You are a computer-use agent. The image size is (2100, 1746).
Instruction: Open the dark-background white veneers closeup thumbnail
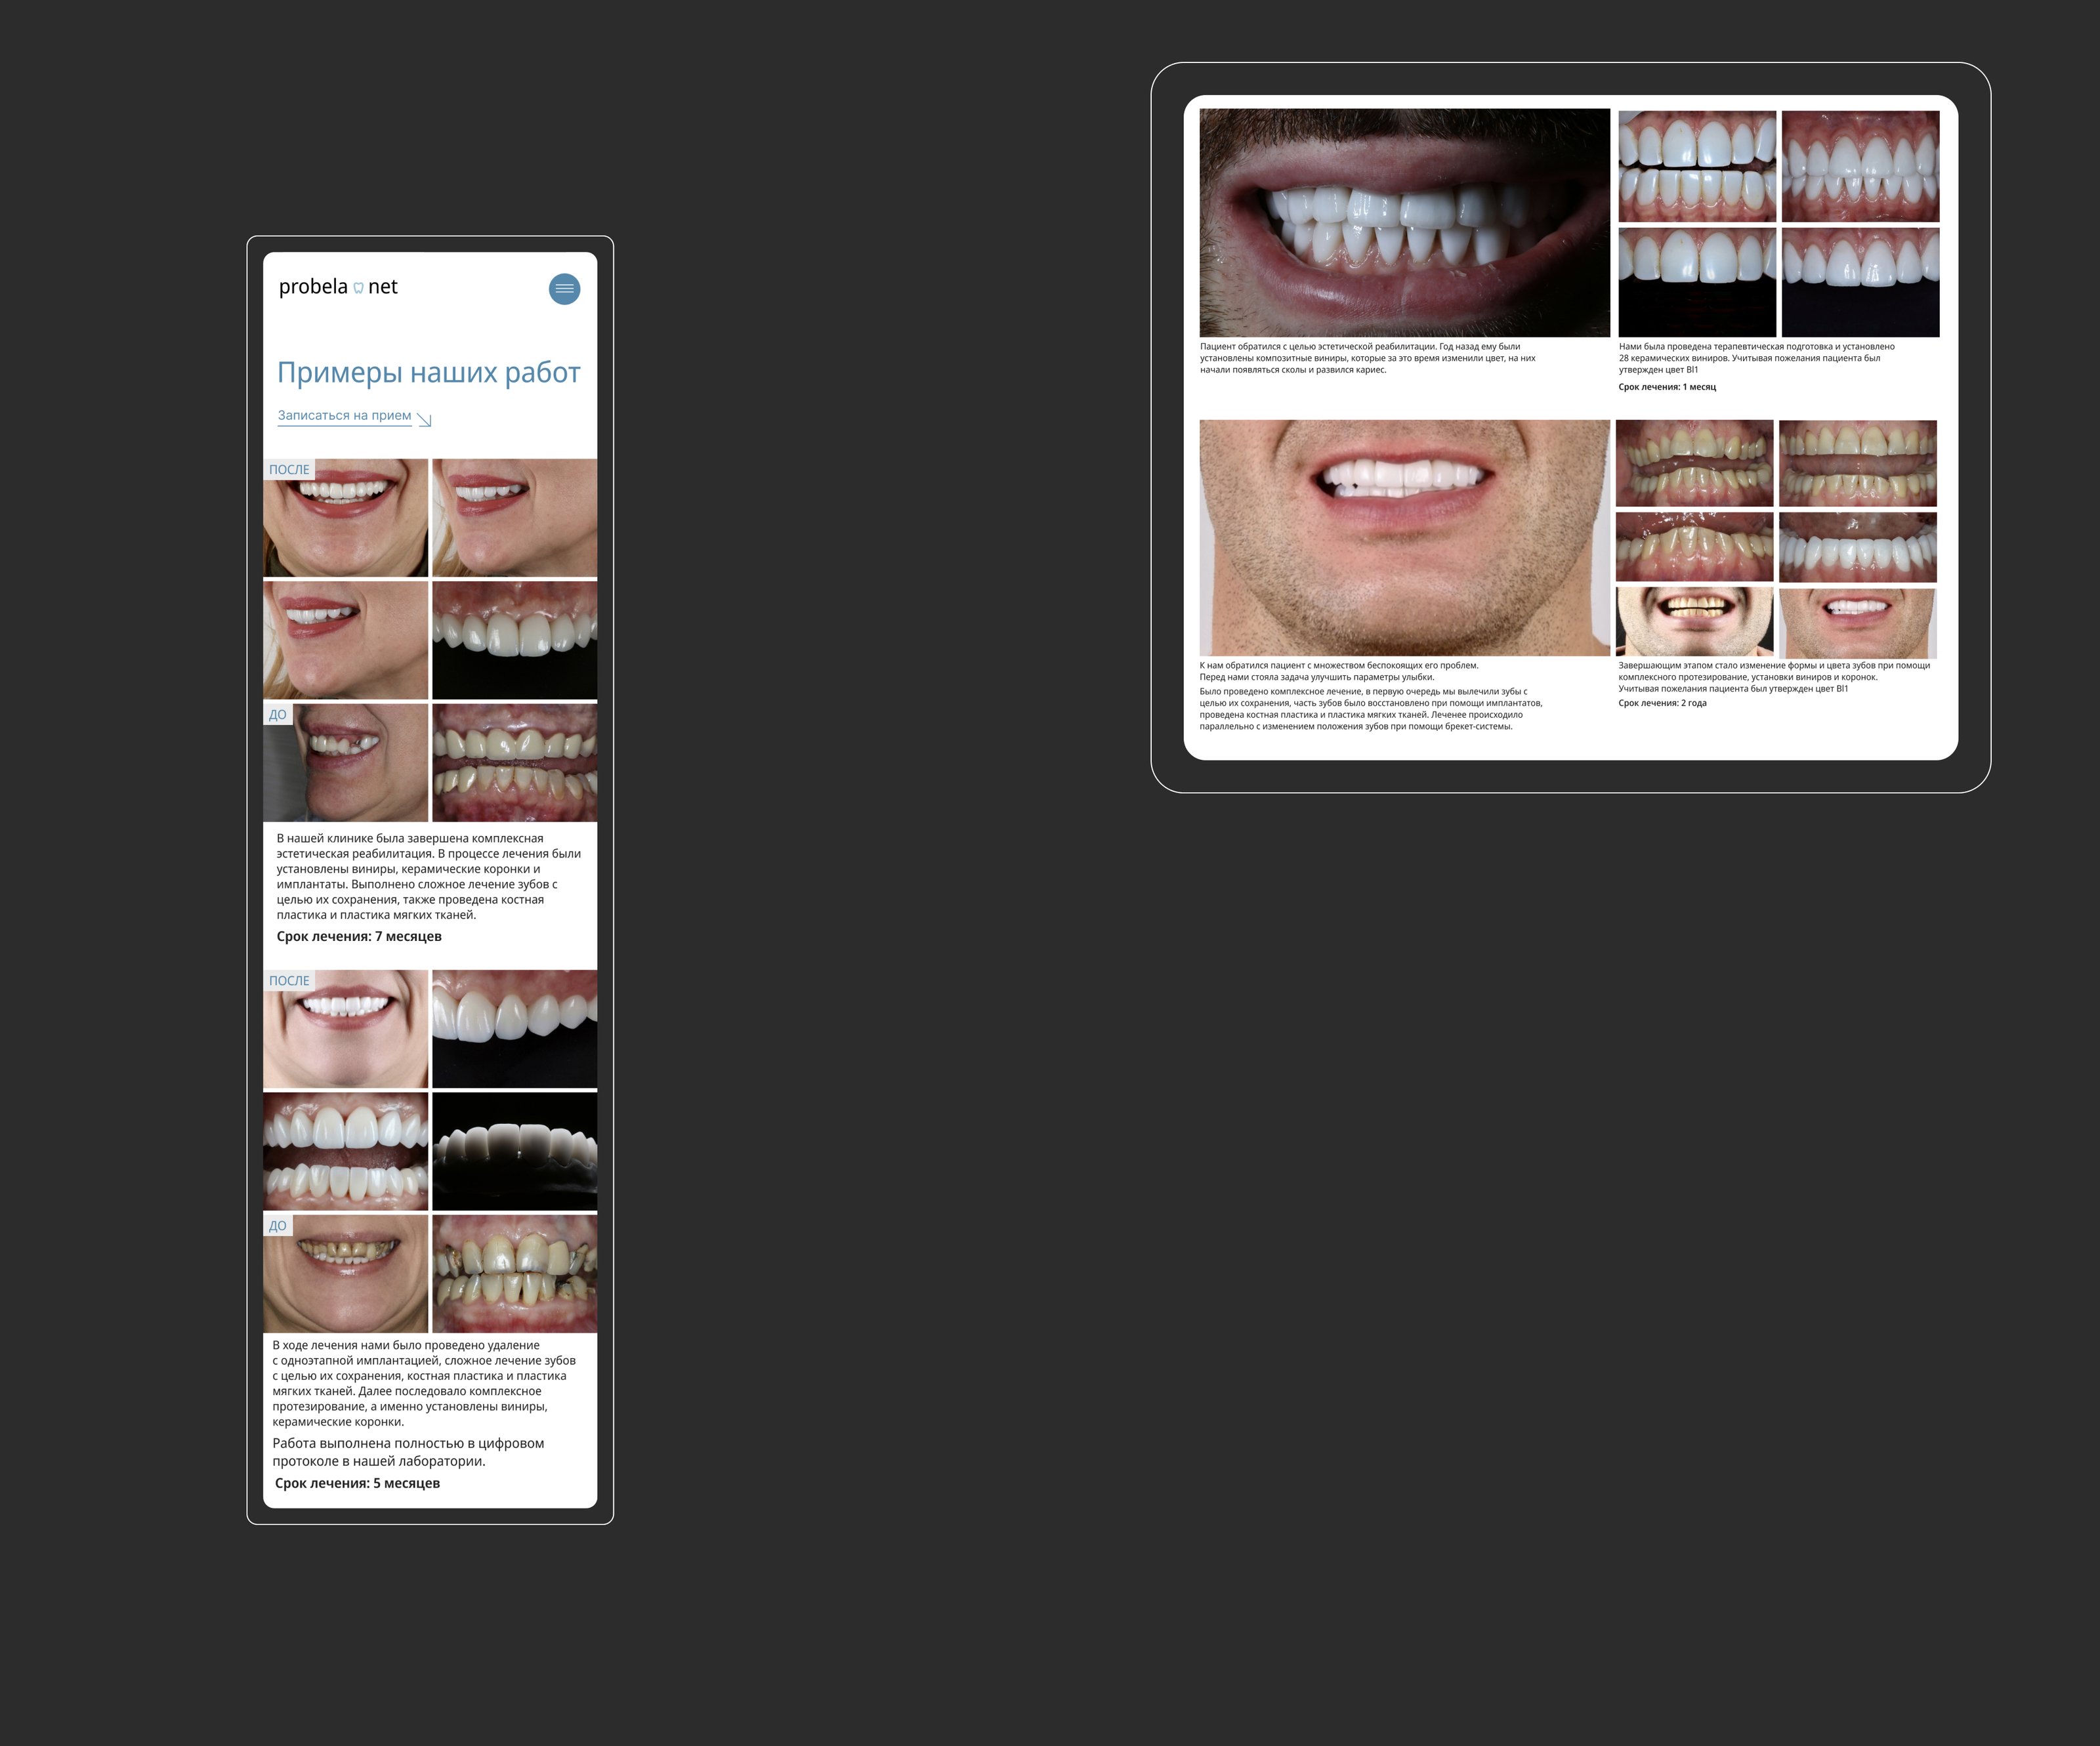tap(514, 640)
